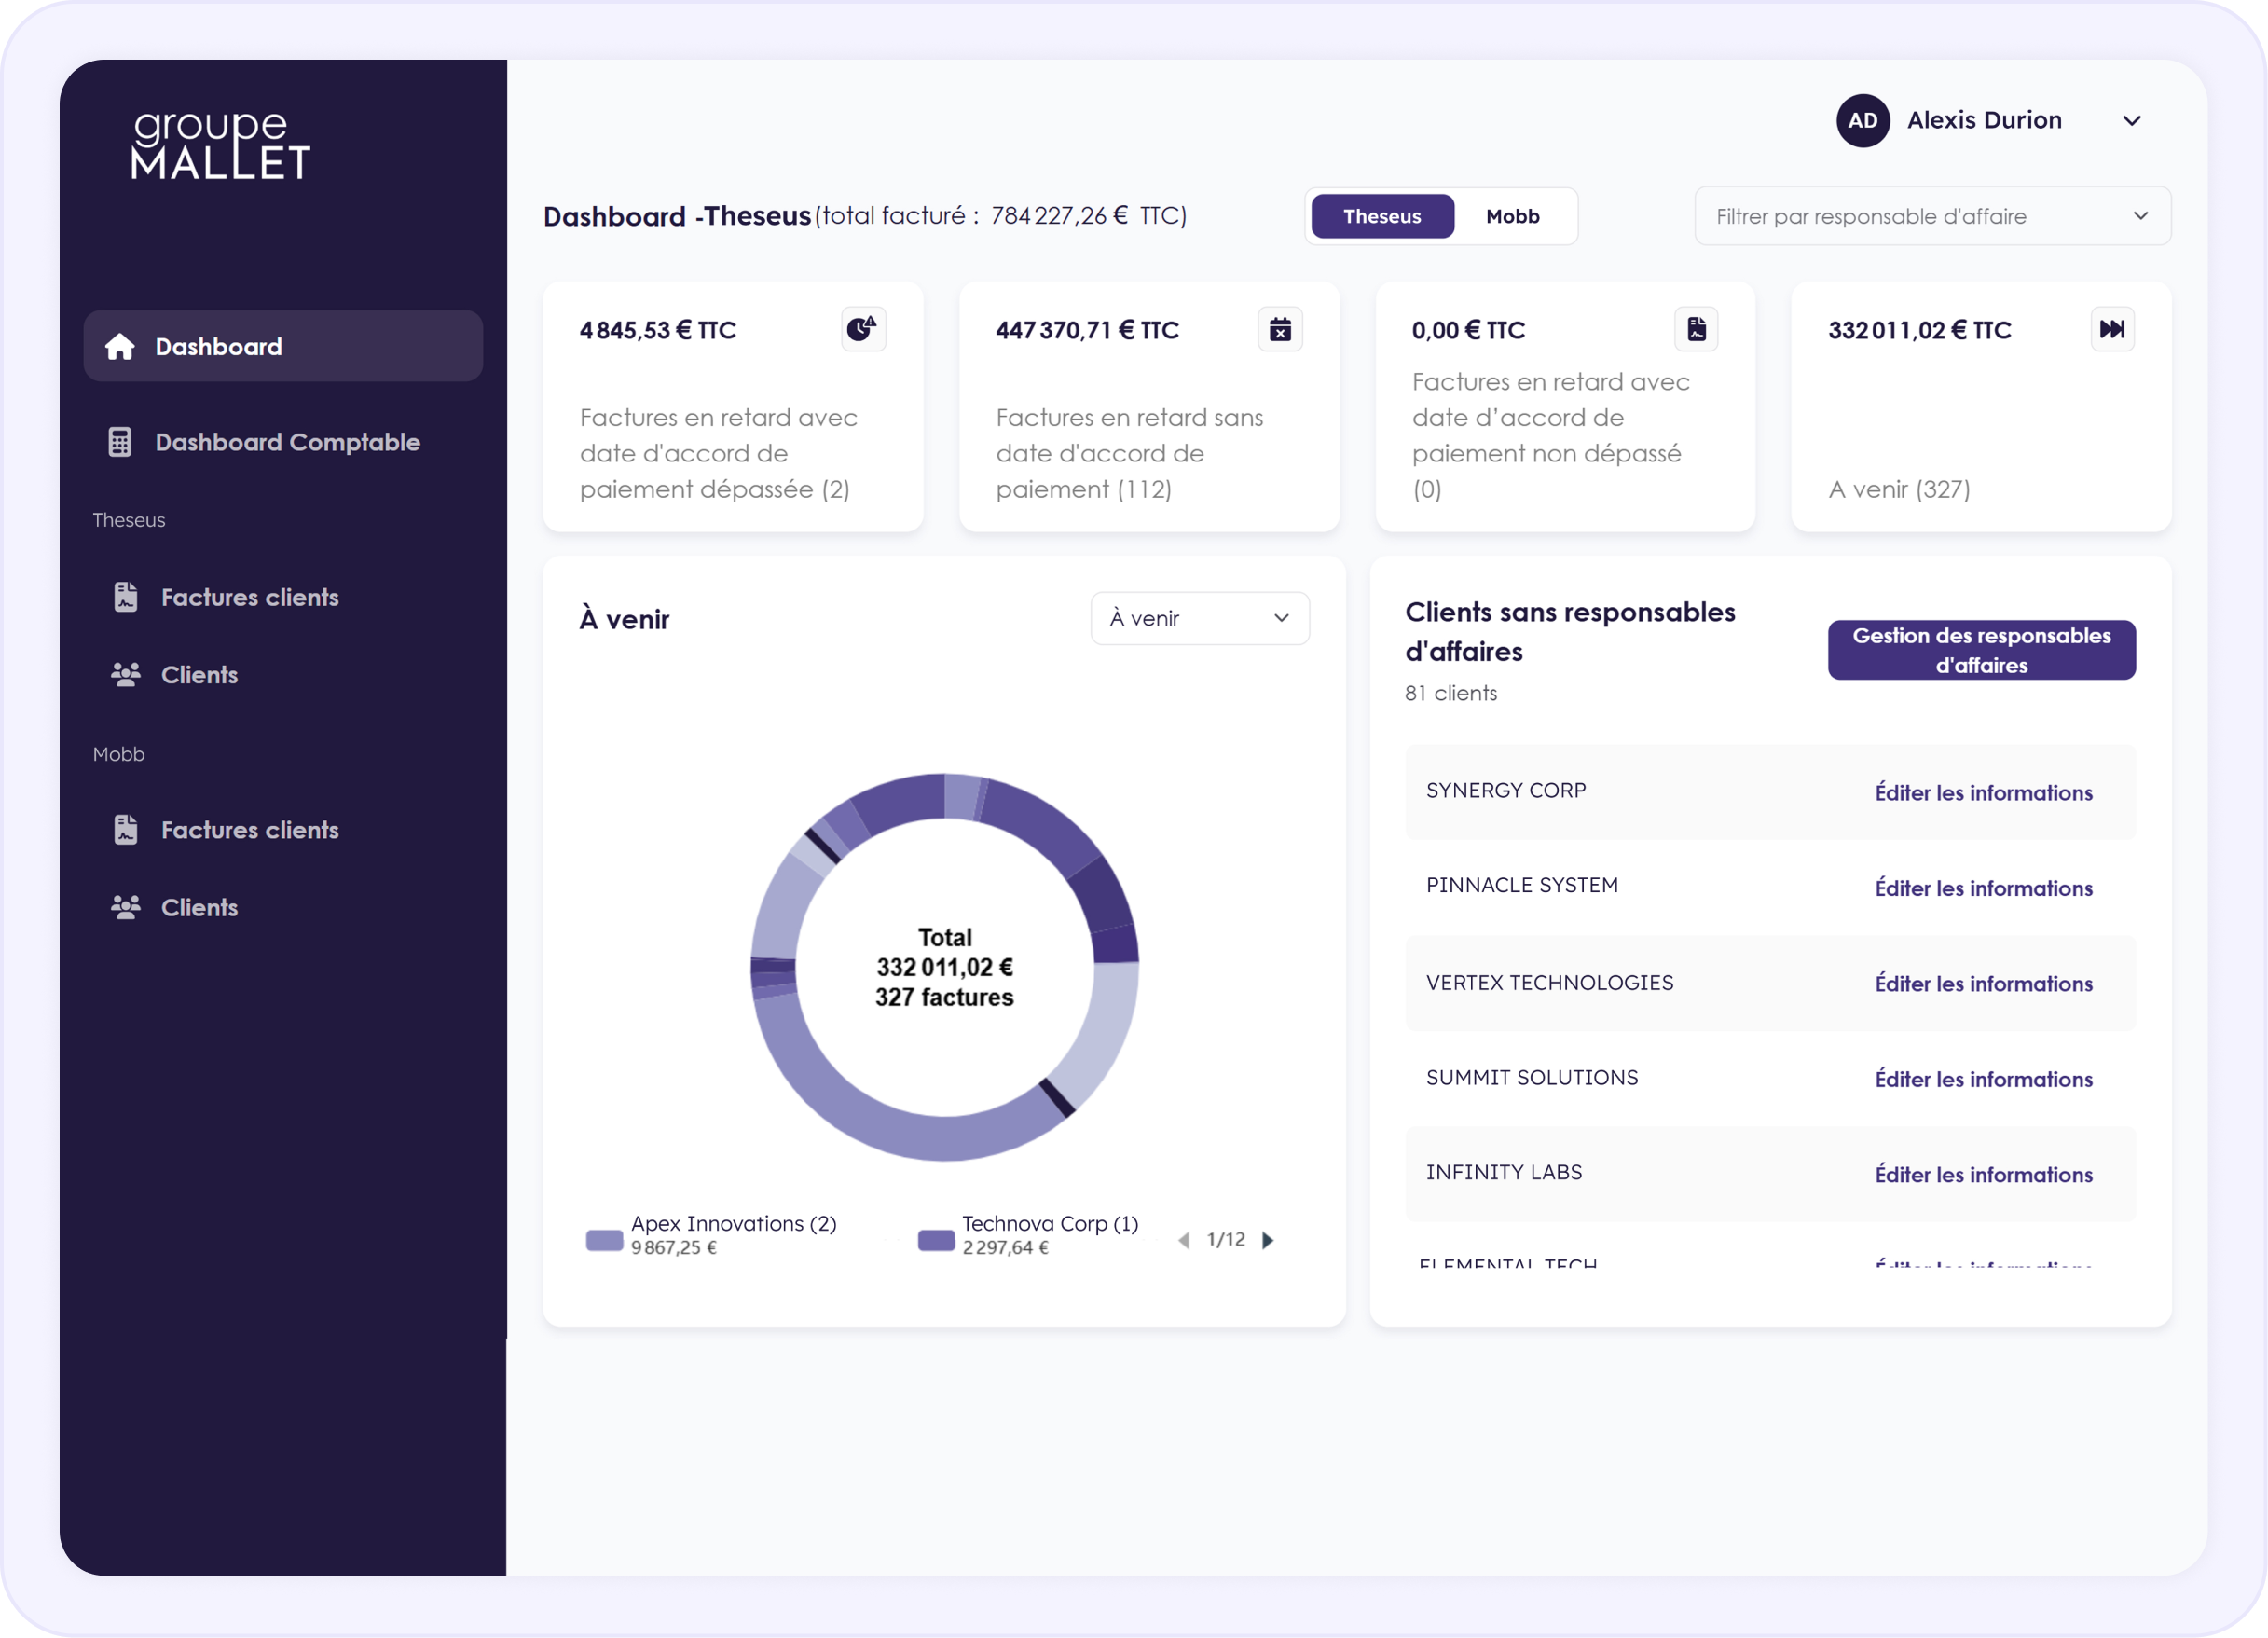Expand the Alexis Durion user menu chevron
Screen dimensions: 2268x1638
[2131, 121]
